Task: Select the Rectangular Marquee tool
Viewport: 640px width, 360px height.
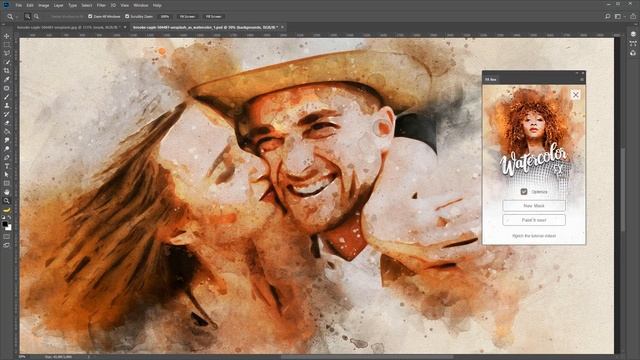Action: (7, 44)
